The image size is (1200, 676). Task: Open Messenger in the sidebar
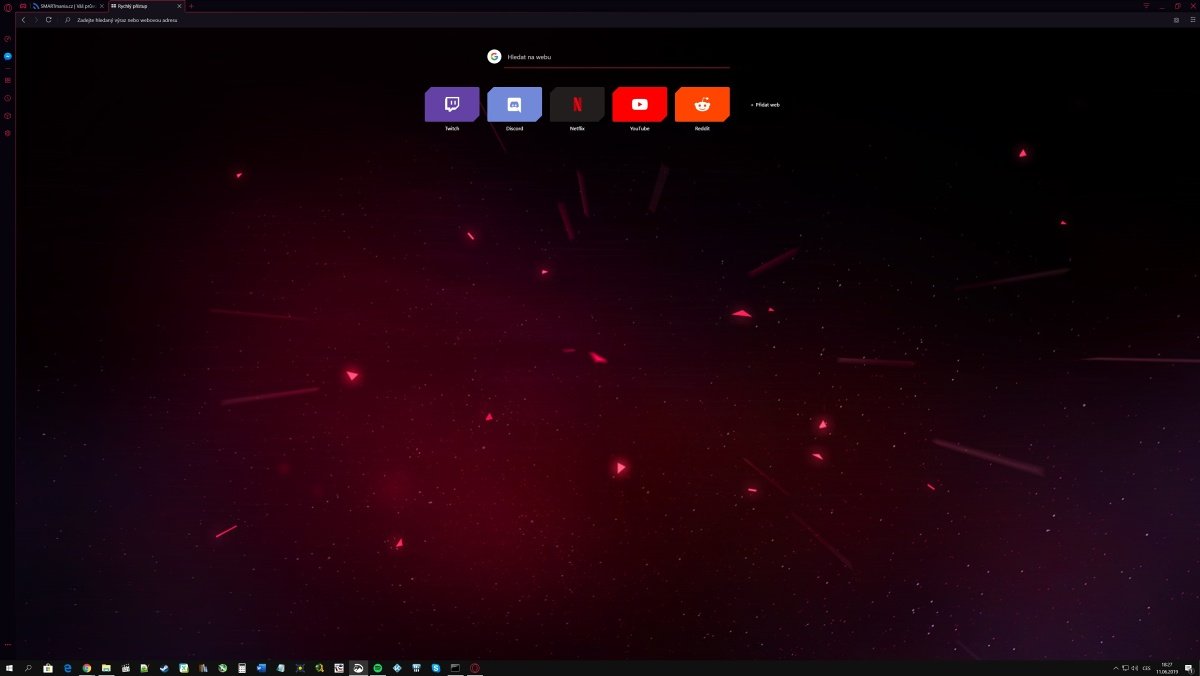pos(8,56)
